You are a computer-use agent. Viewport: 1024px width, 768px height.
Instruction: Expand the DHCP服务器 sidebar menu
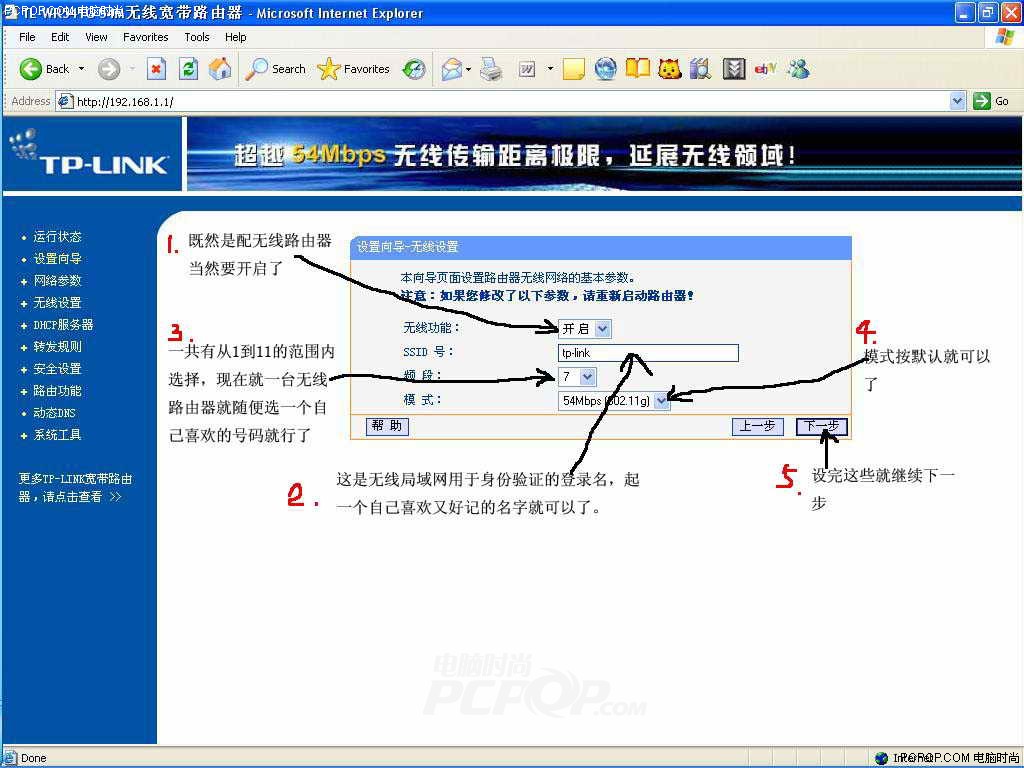coord(63,325)
